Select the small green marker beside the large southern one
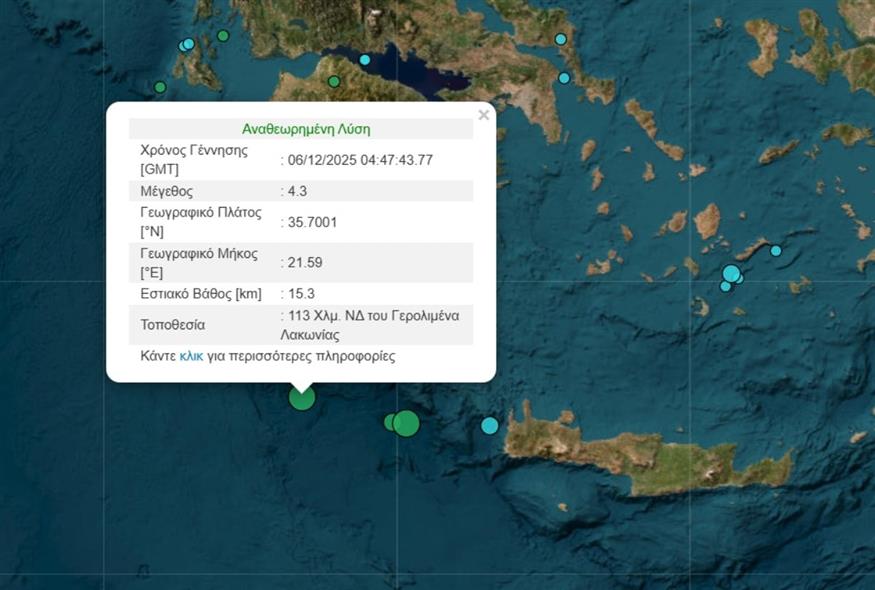Viewport: 875px width, 590px height. point(386,421)
